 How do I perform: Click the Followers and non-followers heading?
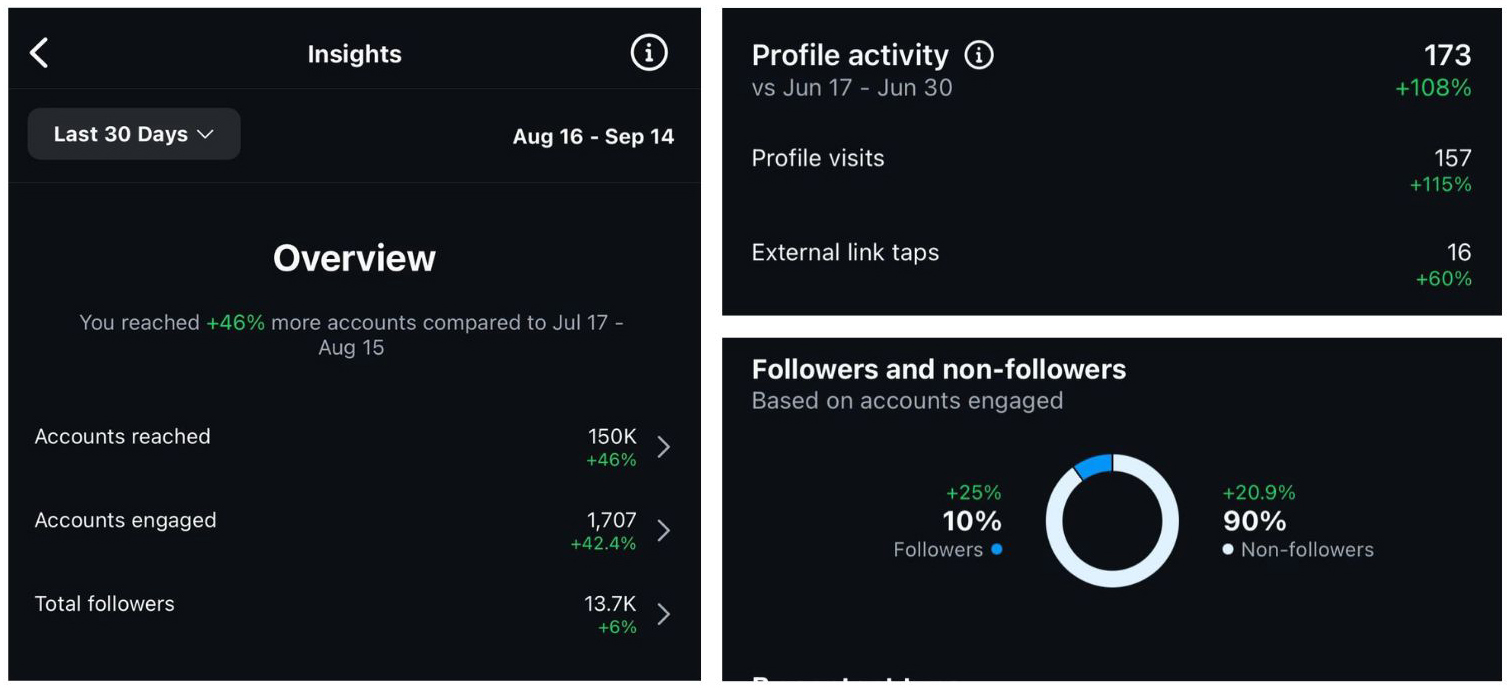pyautogui.click(x=938, y=369)
